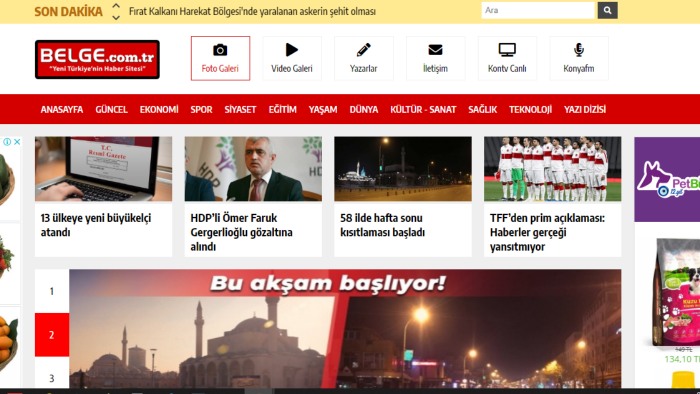Open Resmi Gazete laptop news thumbnail
This screenshot has width=700, height=394.
pos(104,169)
